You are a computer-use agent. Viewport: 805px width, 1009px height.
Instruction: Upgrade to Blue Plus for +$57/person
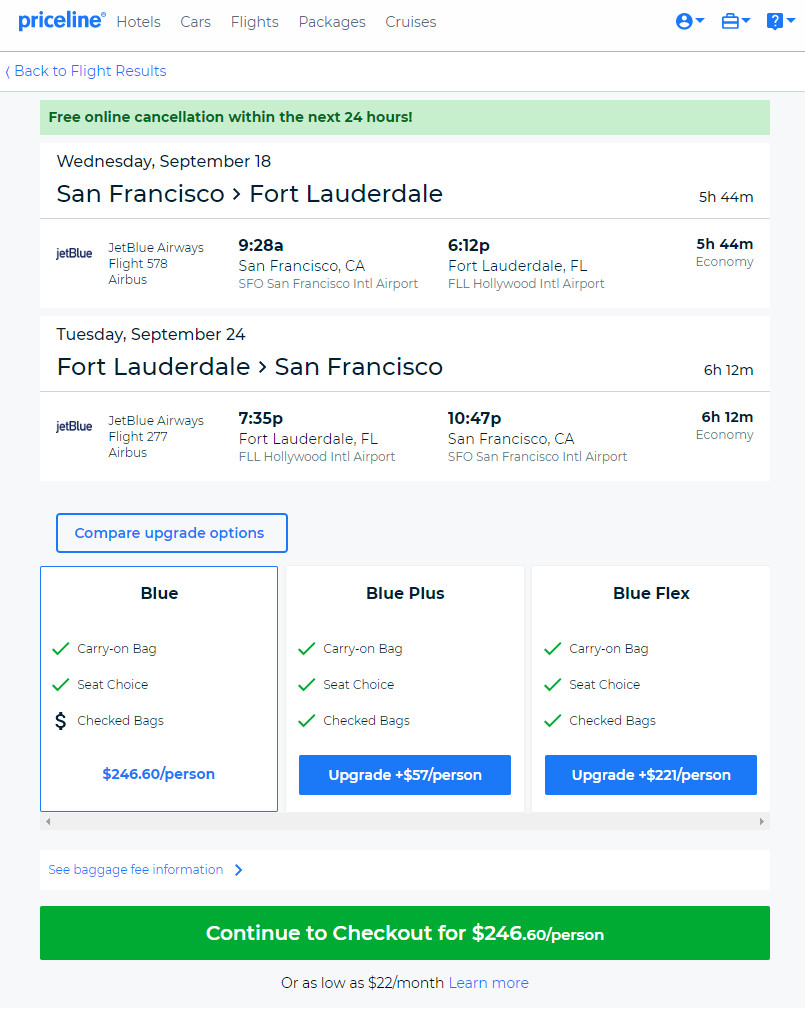pos(405,775)
